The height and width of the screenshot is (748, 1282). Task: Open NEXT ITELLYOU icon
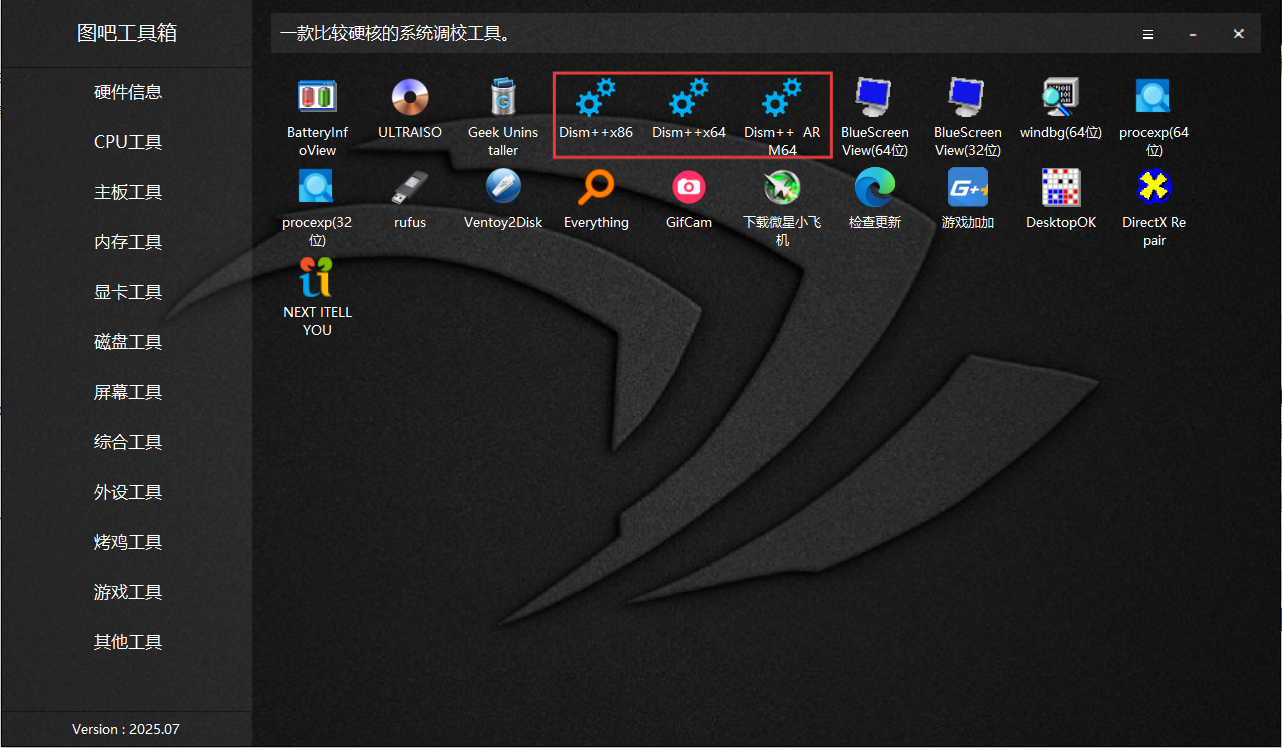pos(317,277)
